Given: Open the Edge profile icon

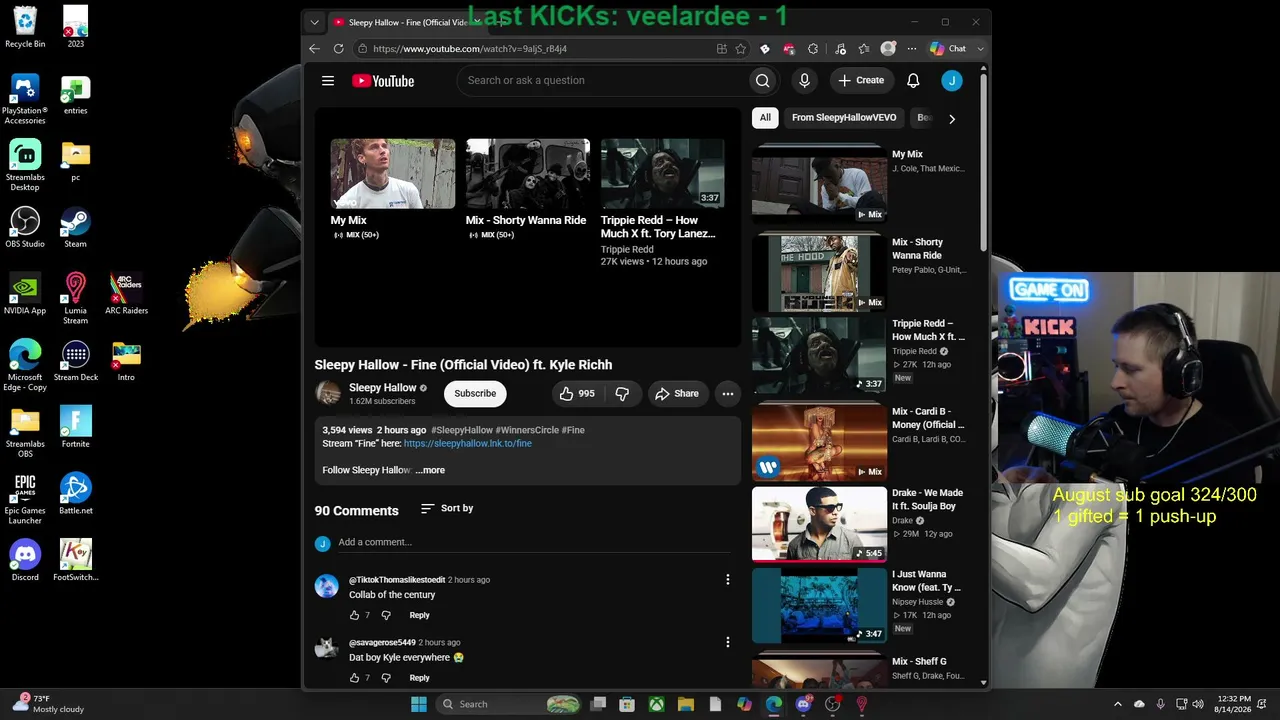Looking at the screenshot, I should point(888,49).
